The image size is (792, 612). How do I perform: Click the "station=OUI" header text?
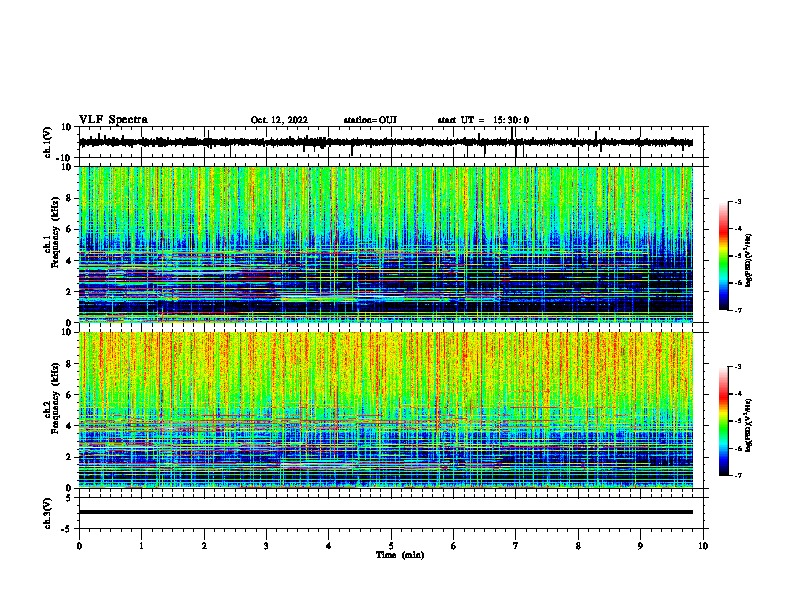point(370,120)
